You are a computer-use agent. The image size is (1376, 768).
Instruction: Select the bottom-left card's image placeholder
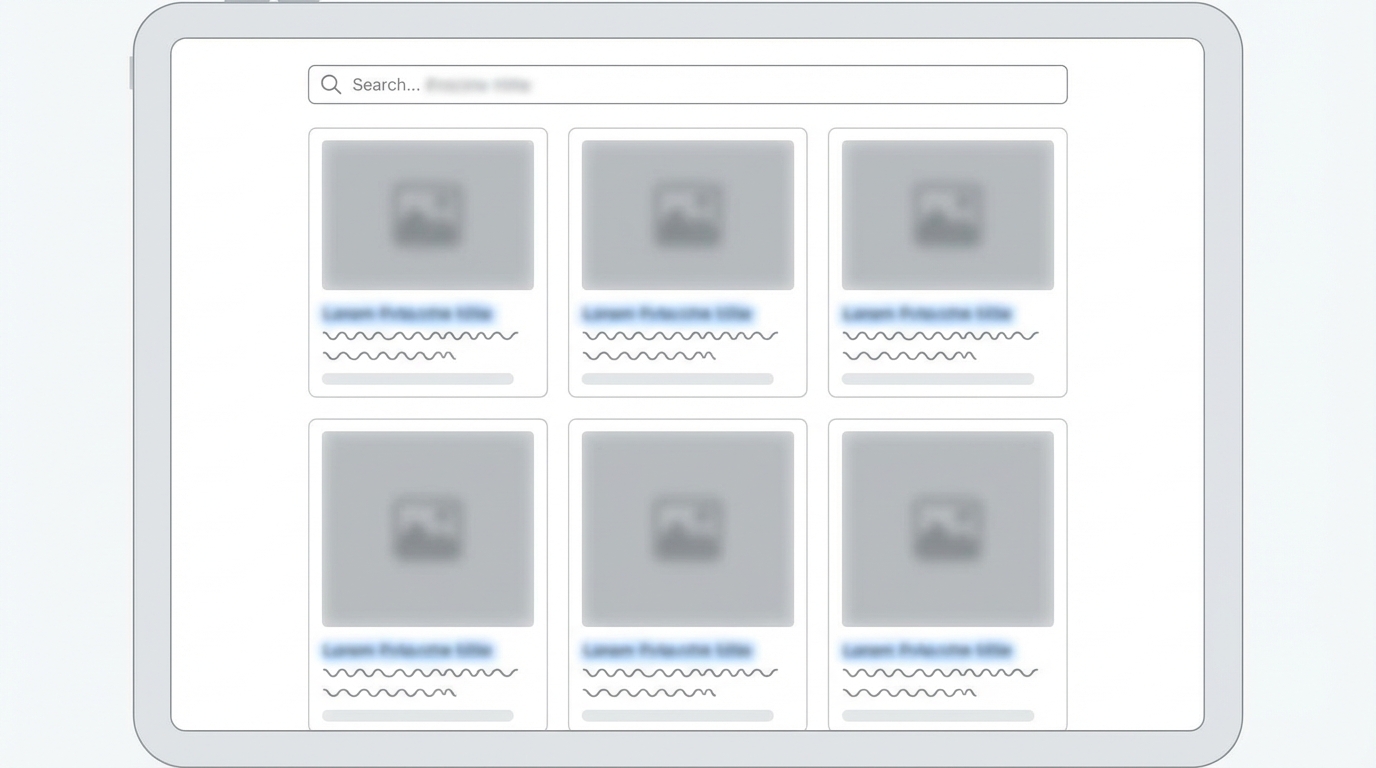tap(428, 529)
